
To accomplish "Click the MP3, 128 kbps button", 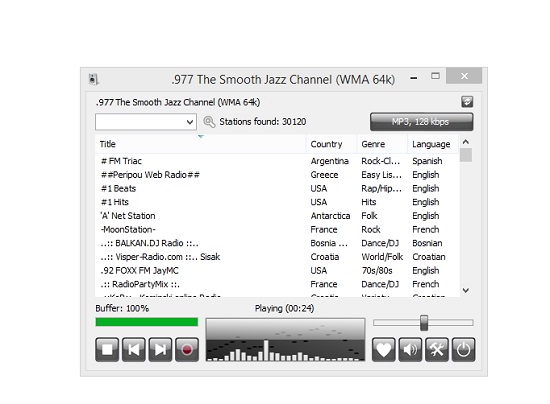I will click(x=422, y=122).
